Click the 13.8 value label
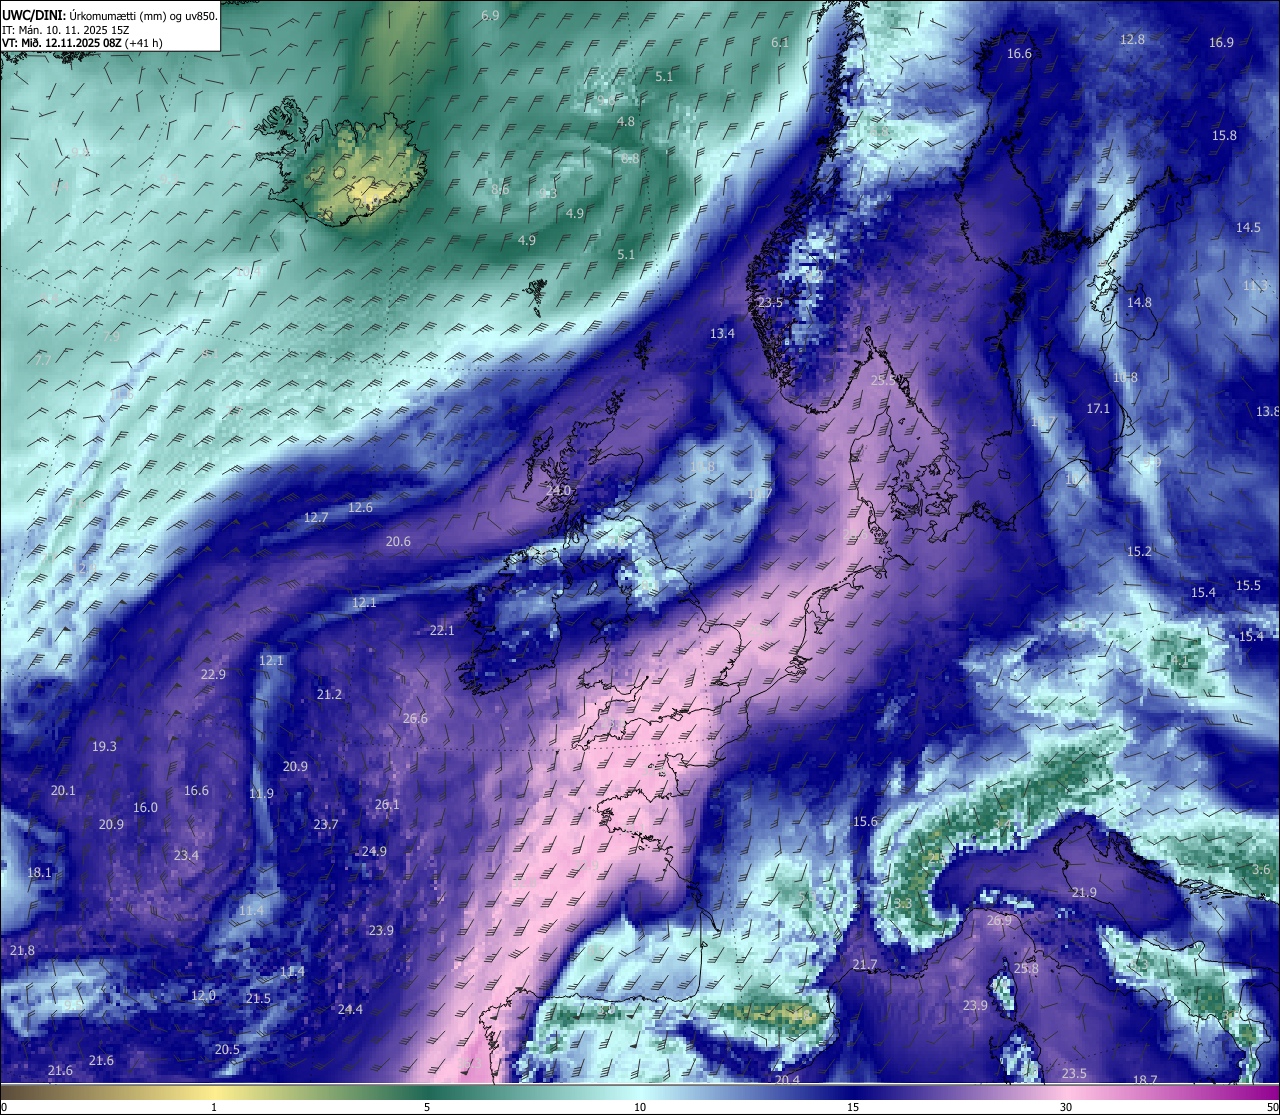Image resolution: width=1280 pixels, height=1115 pixels. coord(1267,412)
